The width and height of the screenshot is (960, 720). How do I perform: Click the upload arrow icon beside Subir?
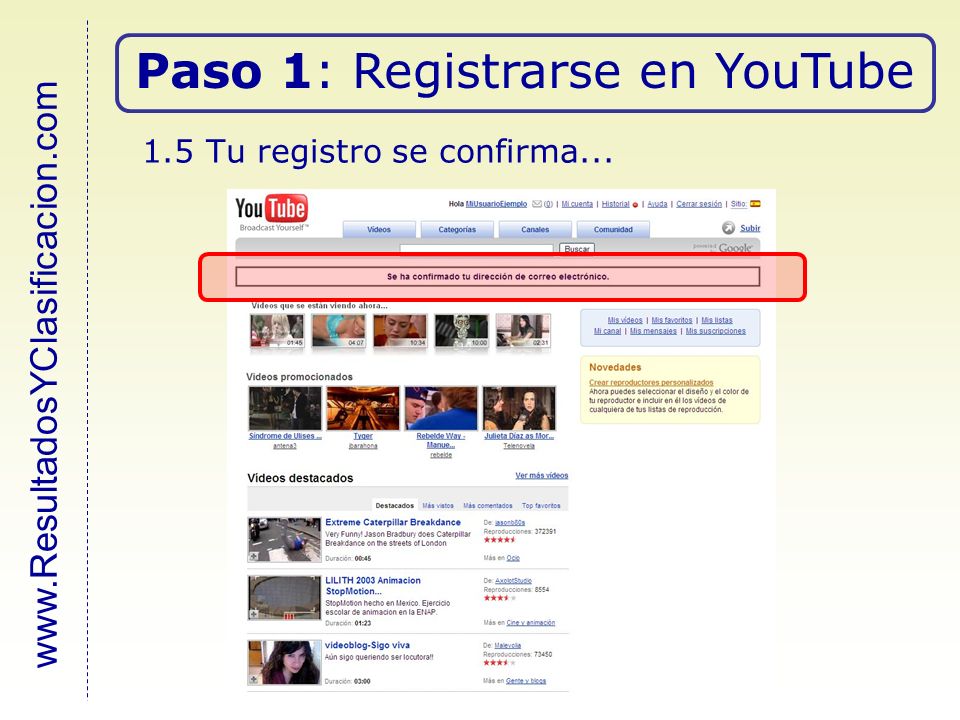click(728, 228)
